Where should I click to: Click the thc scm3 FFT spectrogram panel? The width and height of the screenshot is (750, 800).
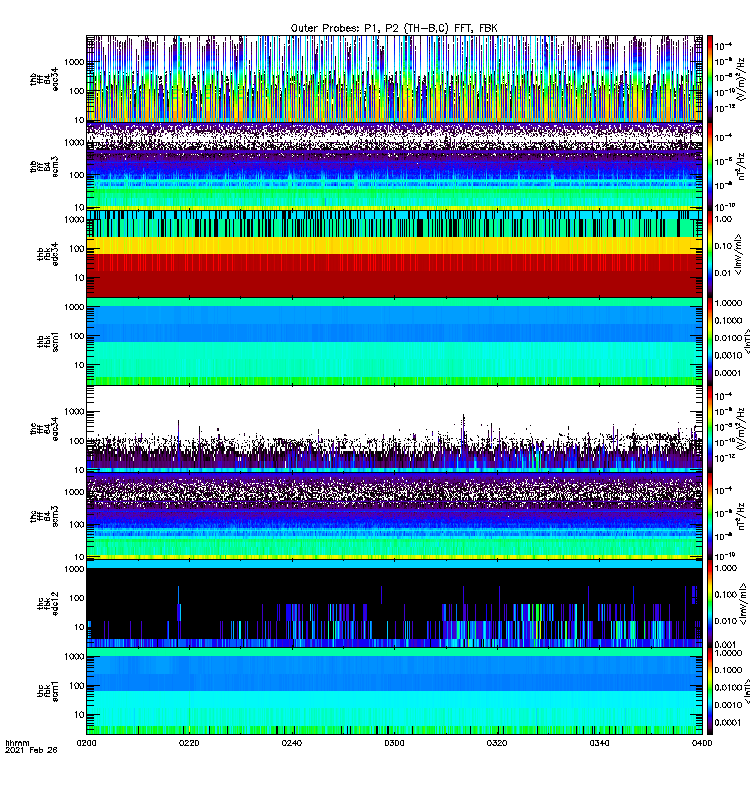394,516
